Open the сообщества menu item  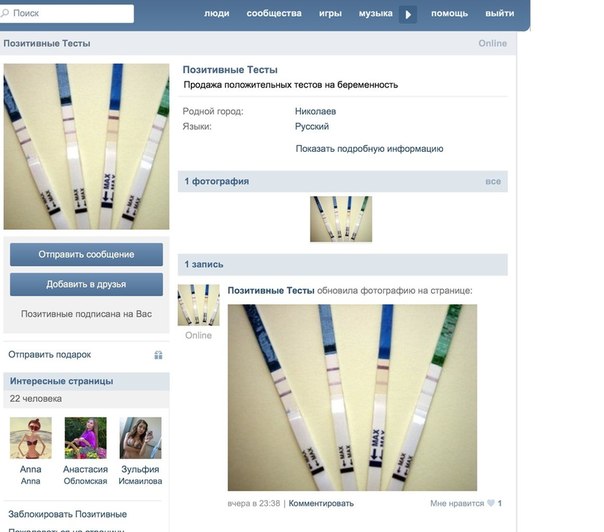pos(274,13)
